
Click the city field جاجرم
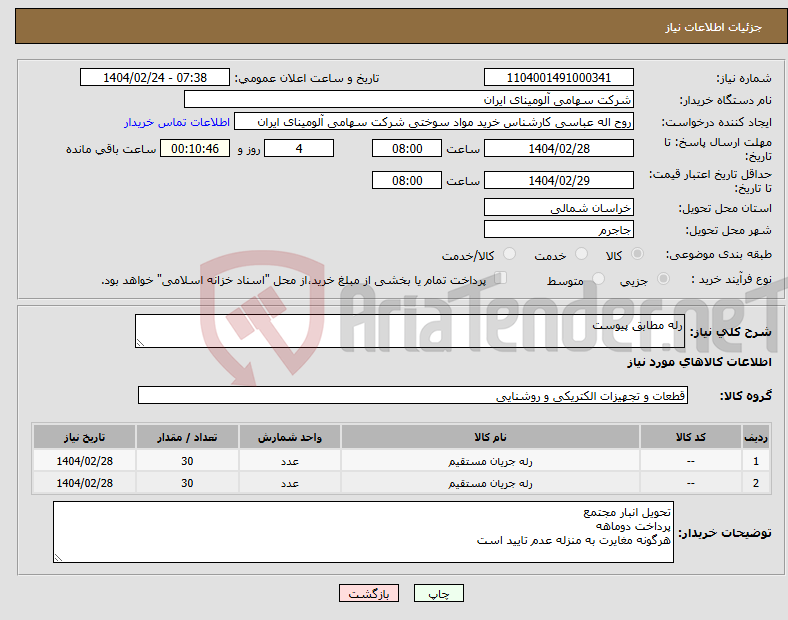(x=558, y=230)
